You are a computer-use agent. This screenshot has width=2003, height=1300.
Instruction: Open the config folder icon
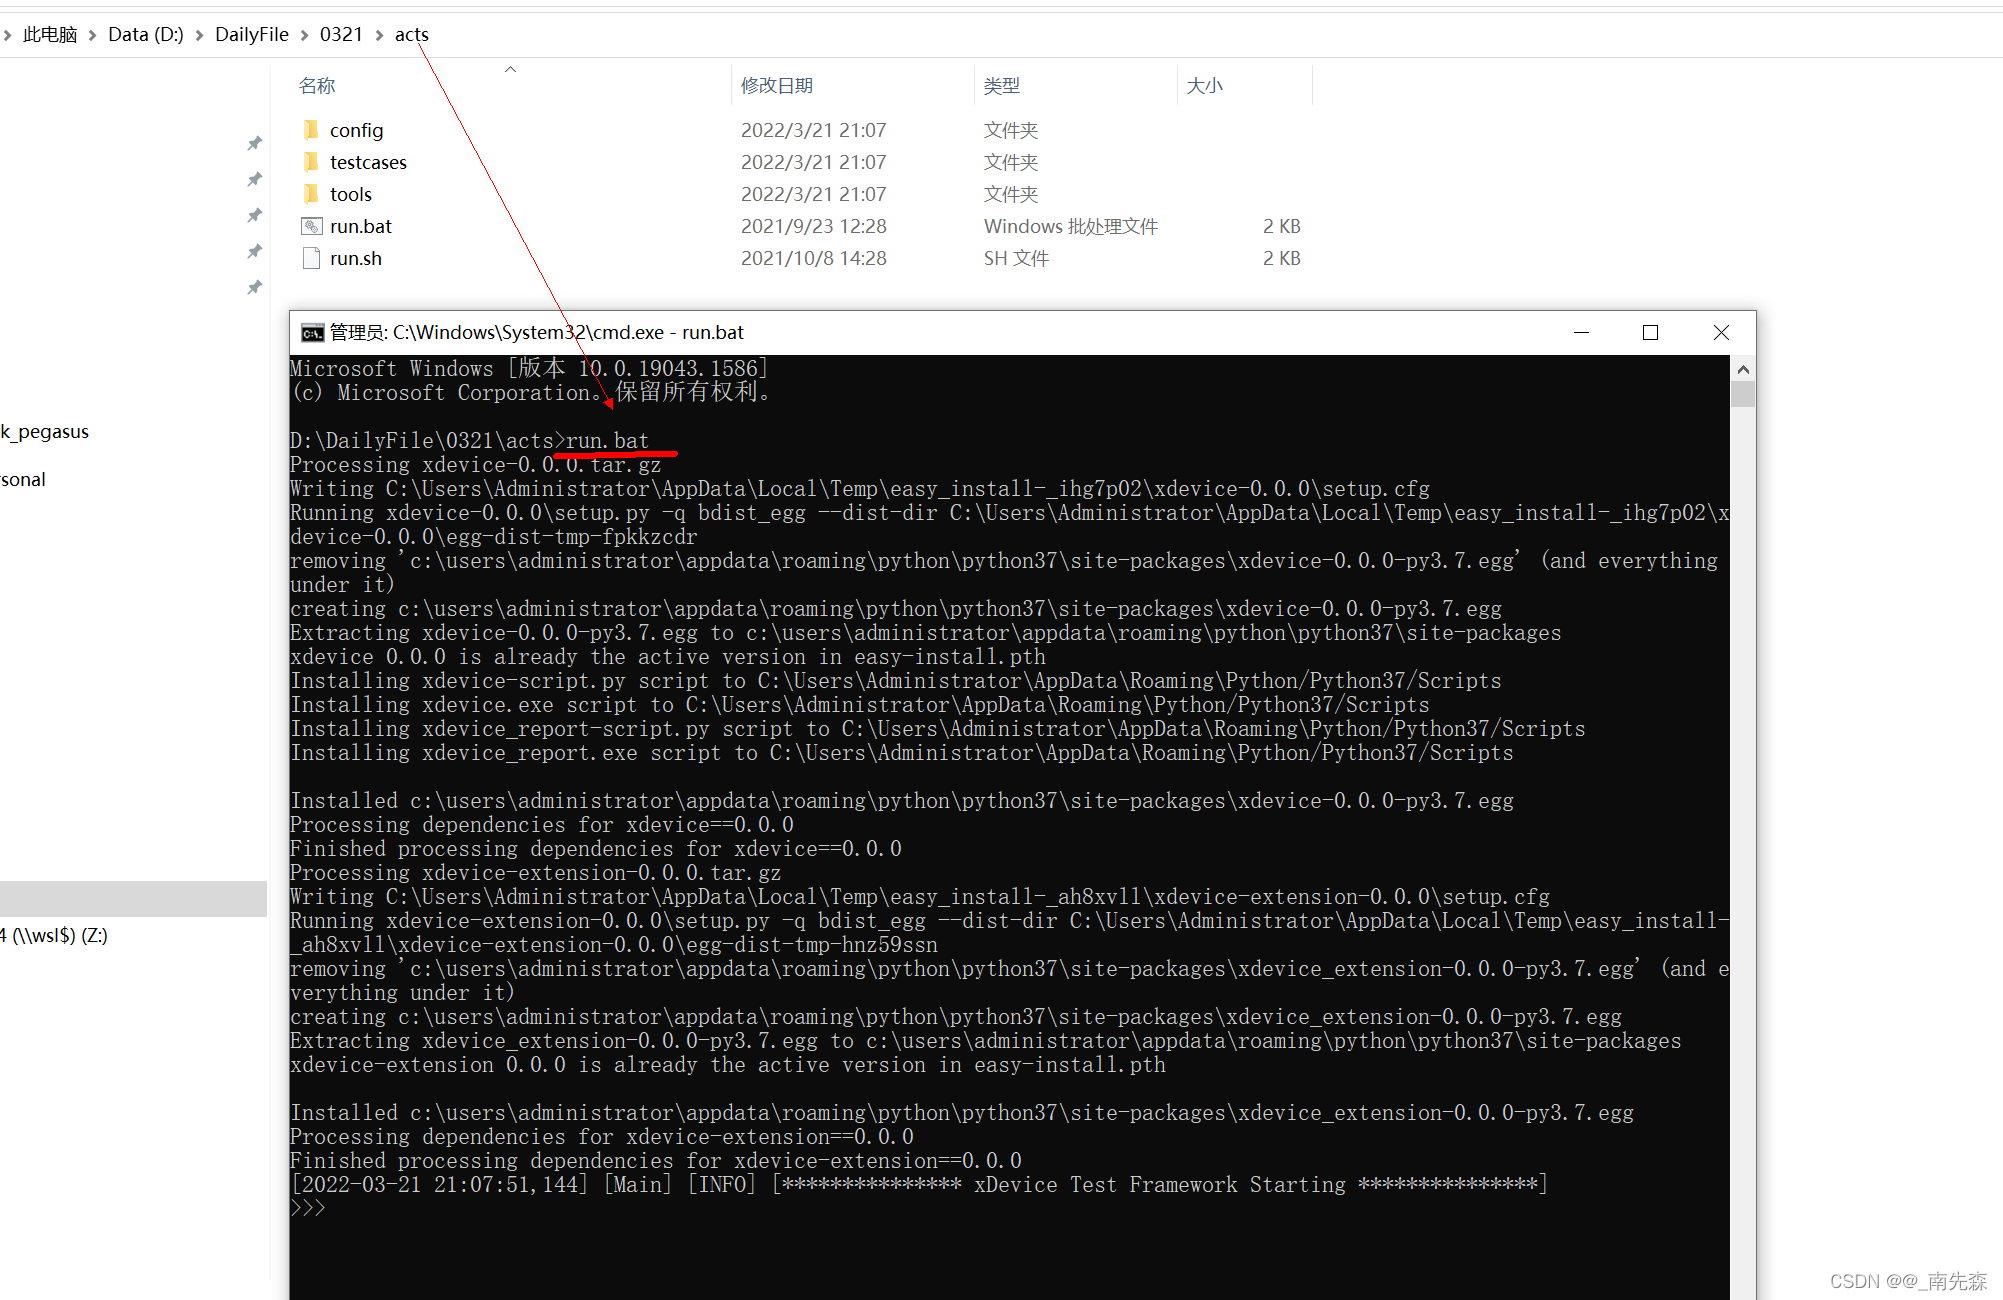point(311,130)
